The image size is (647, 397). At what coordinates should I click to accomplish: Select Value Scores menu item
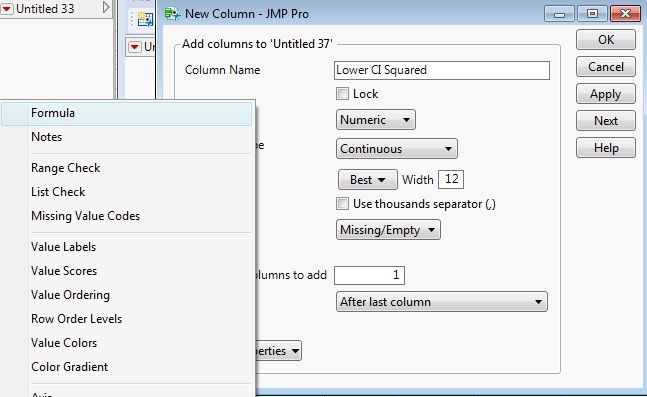tap(126, 271)
